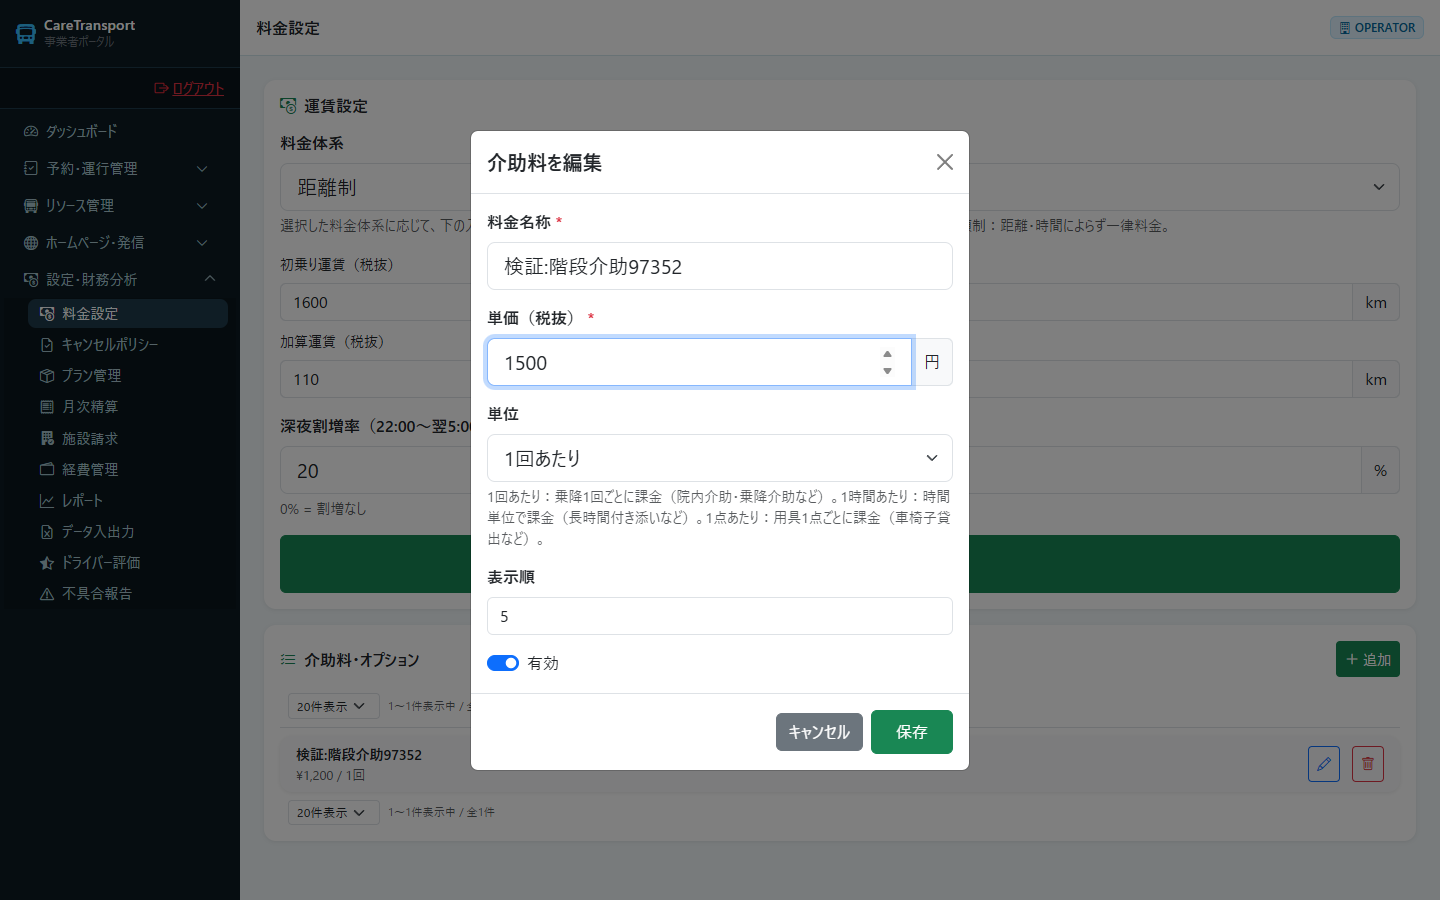Open 月次精算 from the sidebar
1440x900 pixels.
128,406
